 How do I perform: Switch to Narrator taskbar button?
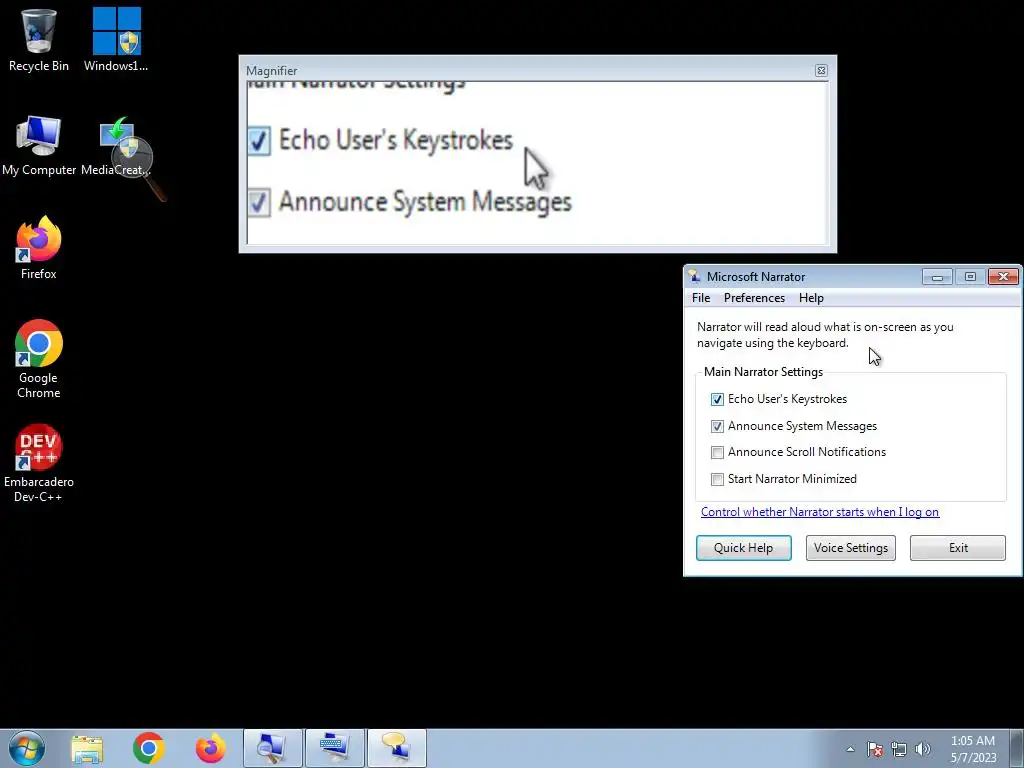396,748
